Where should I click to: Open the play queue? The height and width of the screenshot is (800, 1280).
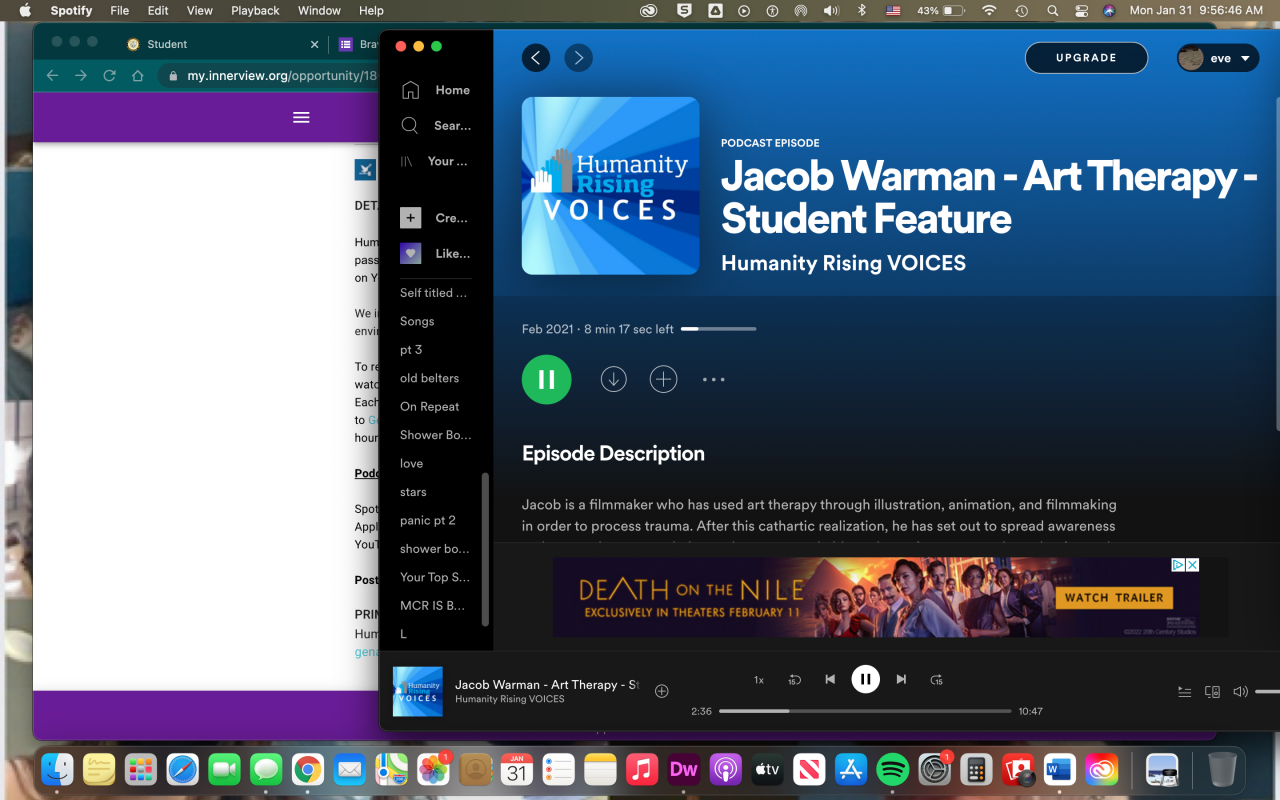coord(1185,691)
